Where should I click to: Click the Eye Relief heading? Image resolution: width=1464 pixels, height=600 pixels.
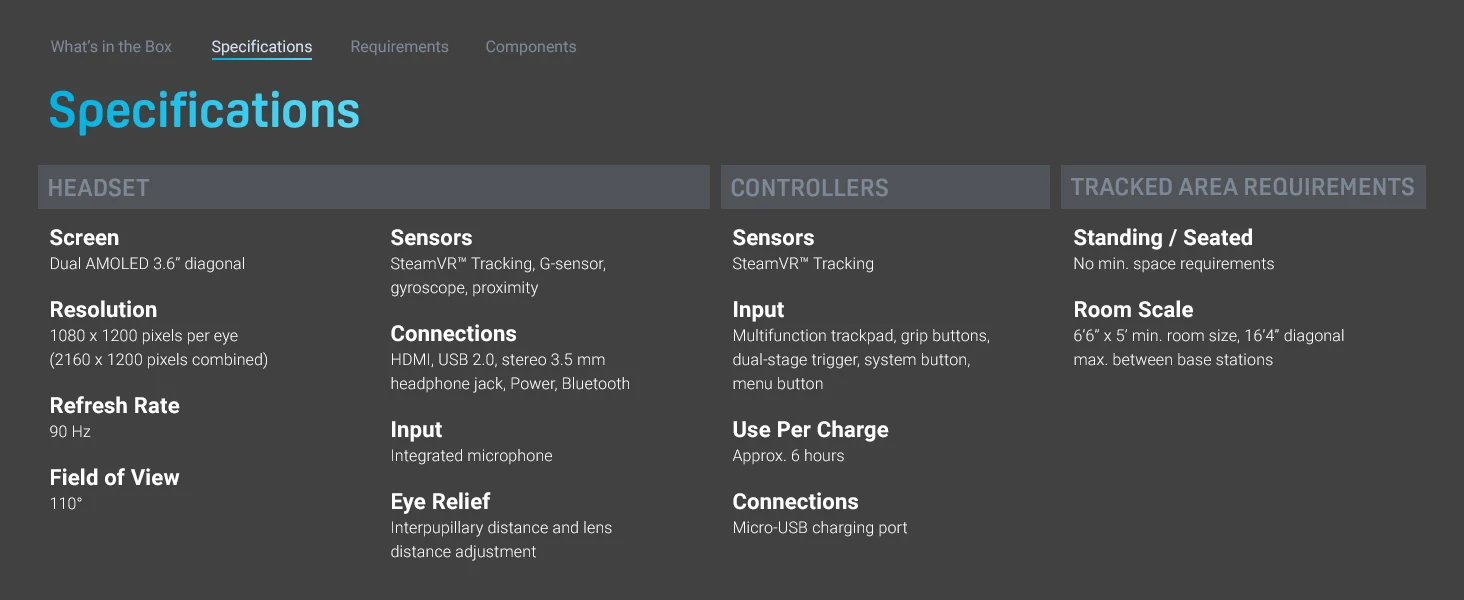440,502
